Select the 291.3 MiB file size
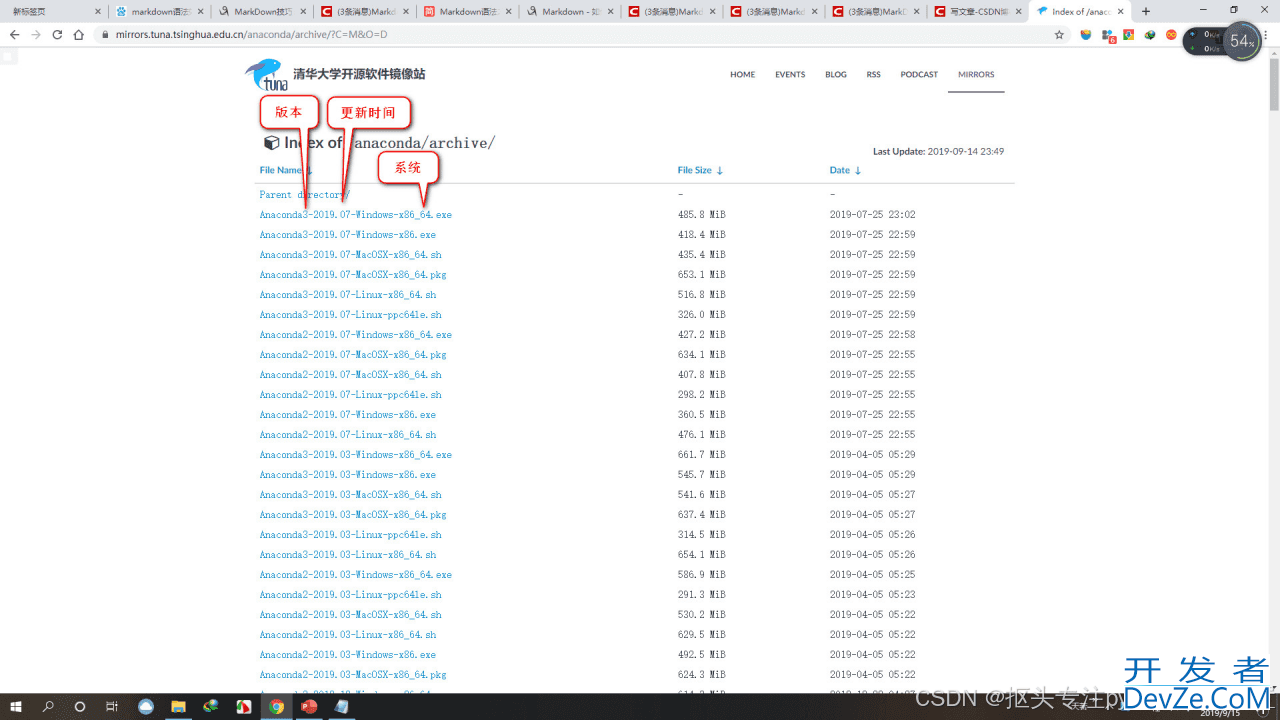Screen dimensions: 1280x720 tap(701, 595)
